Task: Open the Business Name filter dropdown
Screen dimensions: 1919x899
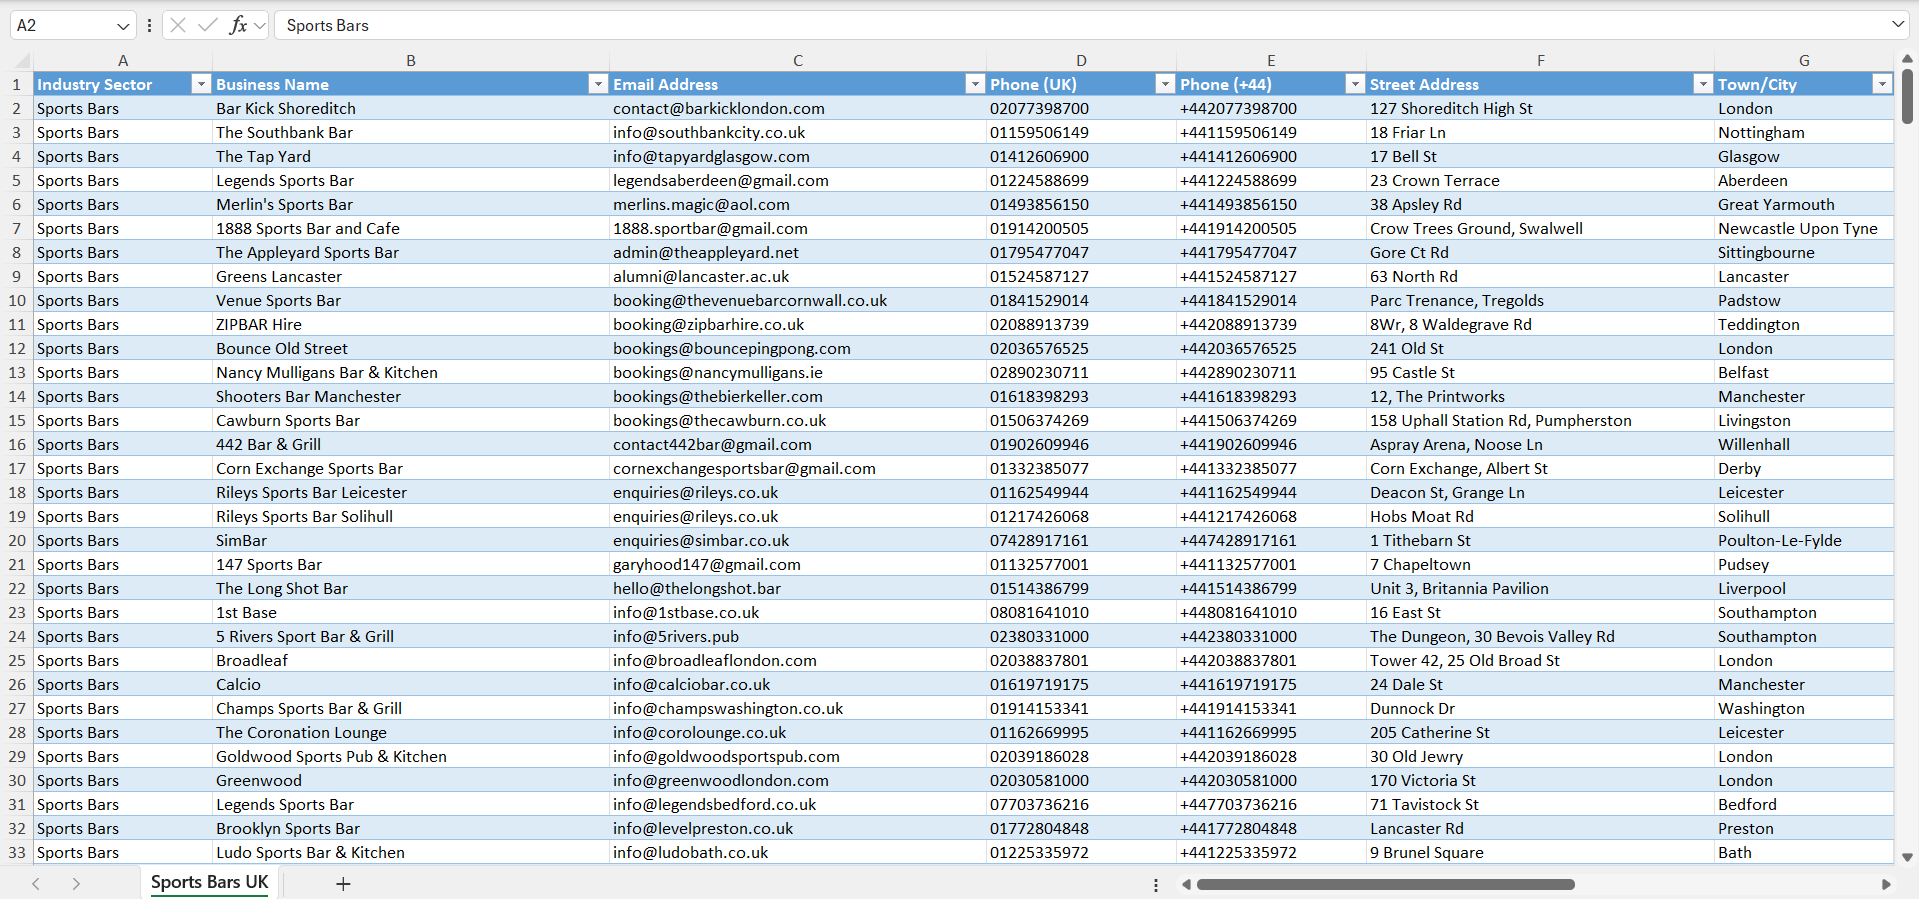Action: [x=598, y=84]
